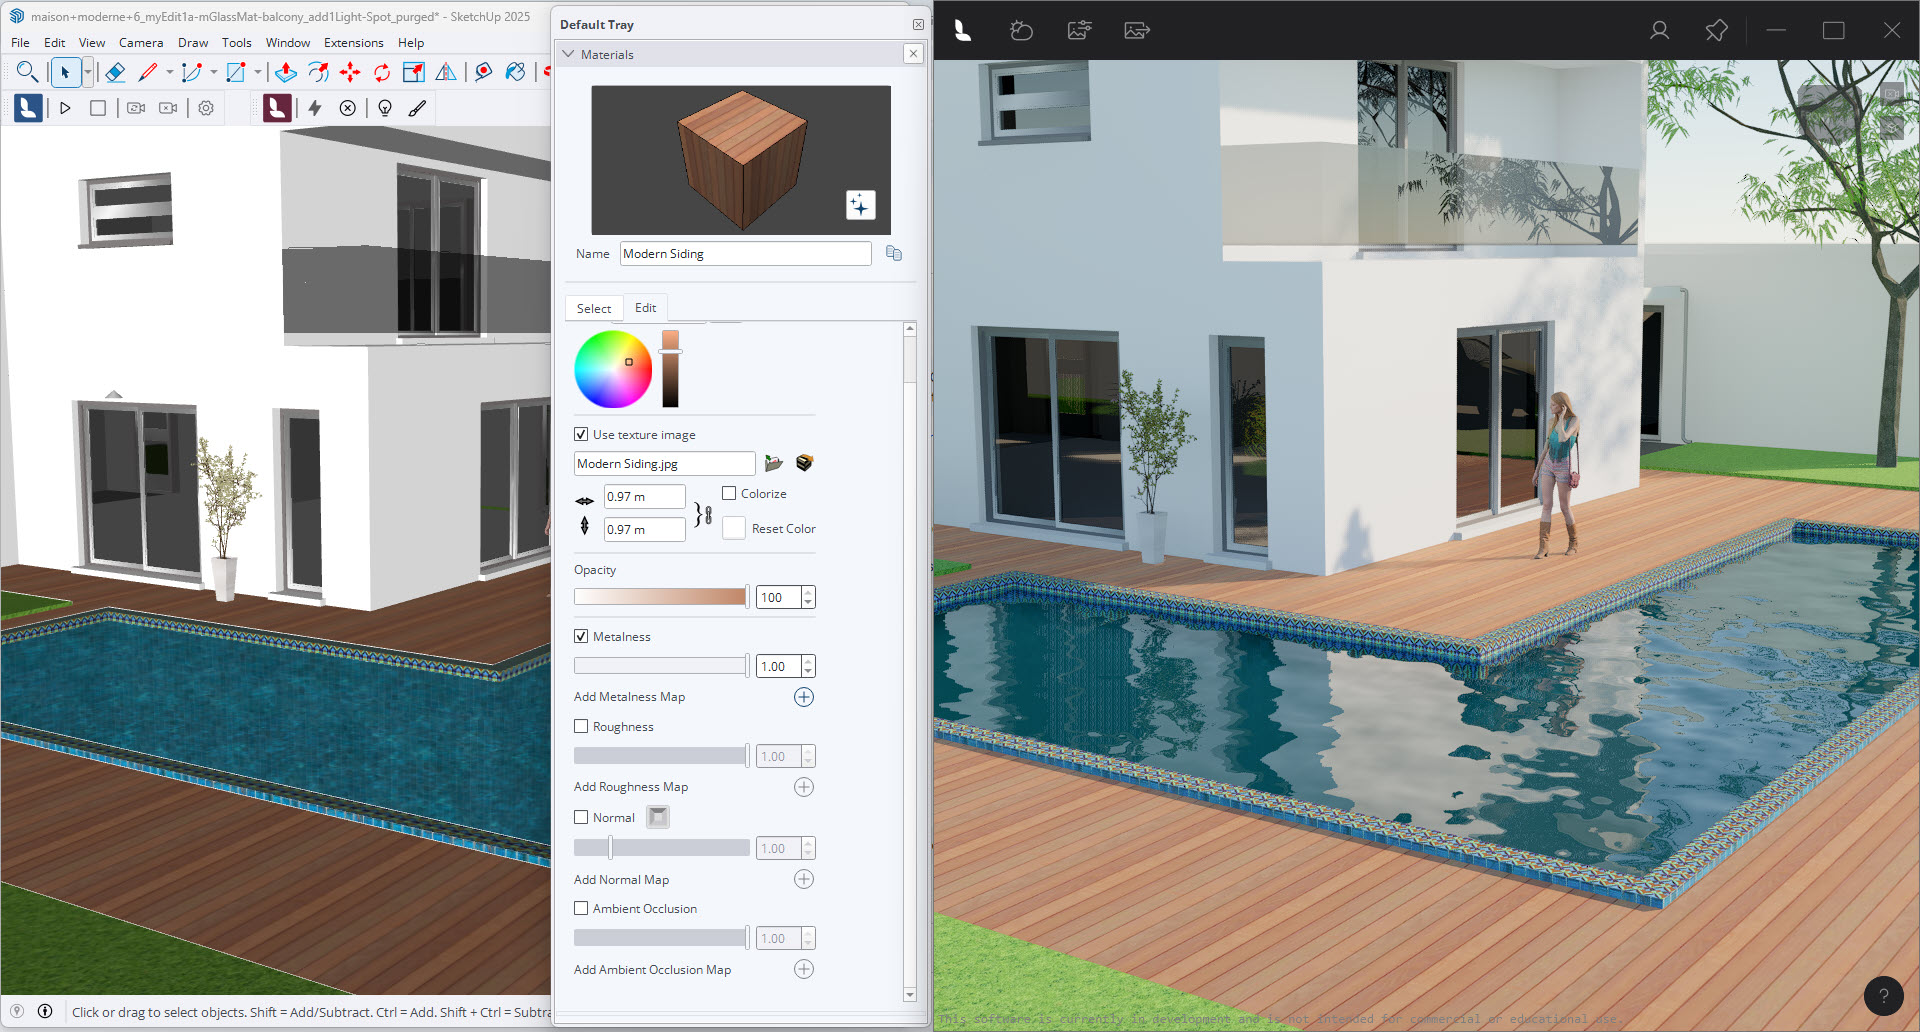Image resolution: width=1920 pixels, height=1032 pixels.
Task: Open the Extensions menu
Action: [353, 42]
